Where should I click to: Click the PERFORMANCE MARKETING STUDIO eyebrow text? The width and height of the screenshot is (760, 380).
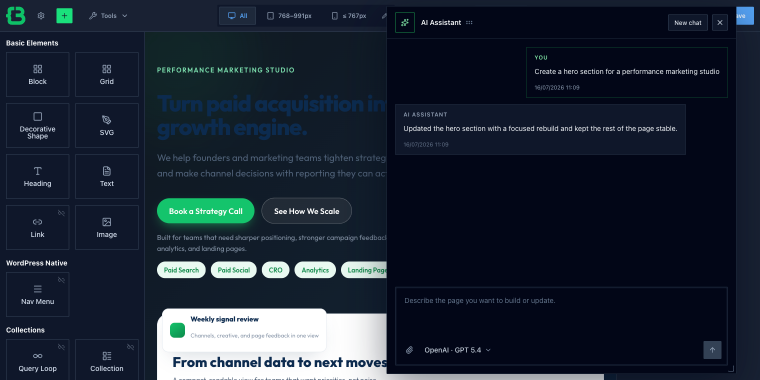[225, 70]
